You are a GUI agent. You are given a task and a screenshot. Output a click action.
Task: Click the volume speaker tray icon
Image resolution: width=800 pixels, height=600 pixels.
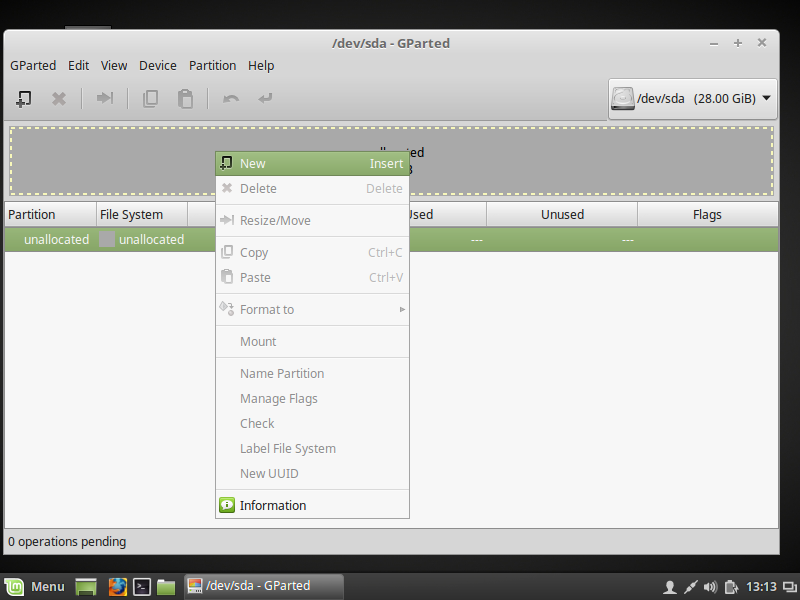pos(711,587)
